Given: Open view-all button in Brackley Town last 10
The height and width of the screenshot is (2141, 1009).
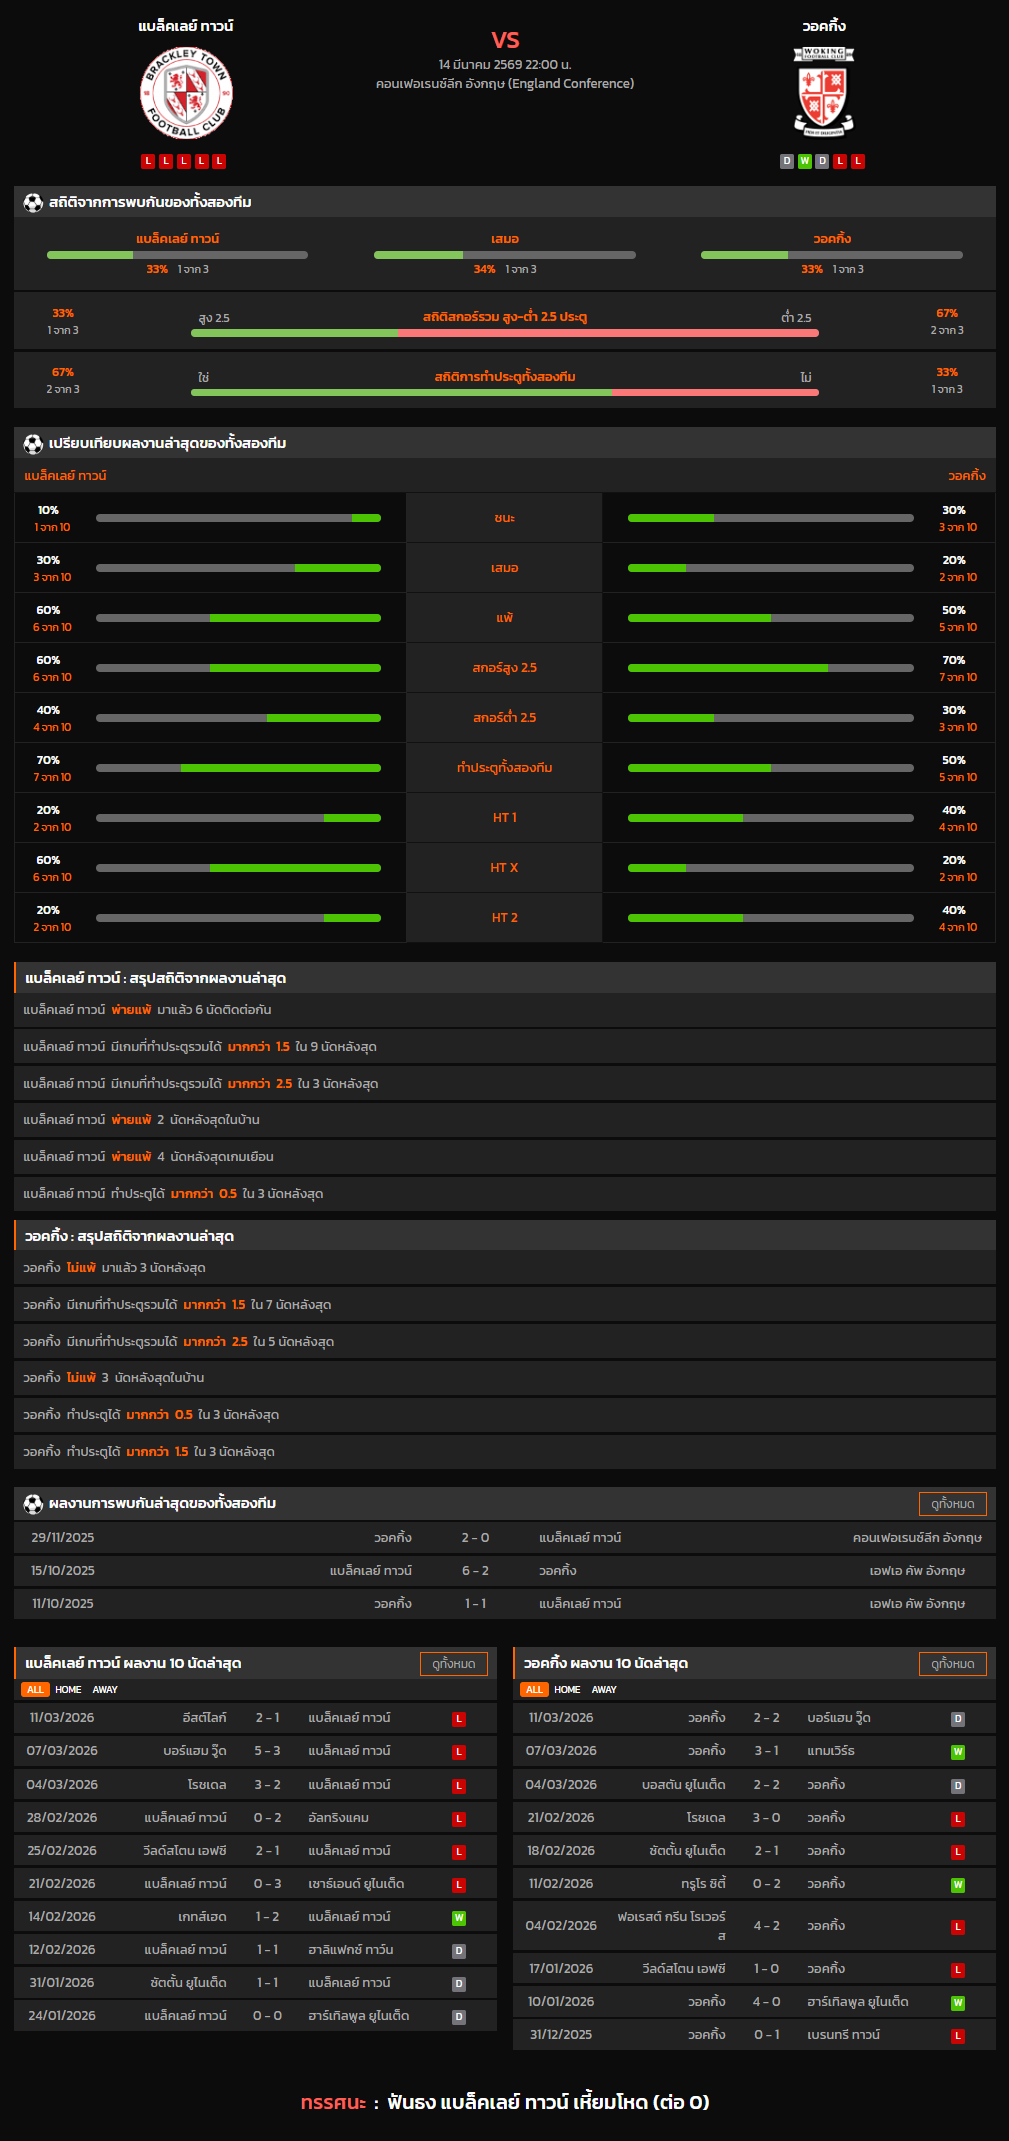Looking at the screenshot, I should (453, 1663).
